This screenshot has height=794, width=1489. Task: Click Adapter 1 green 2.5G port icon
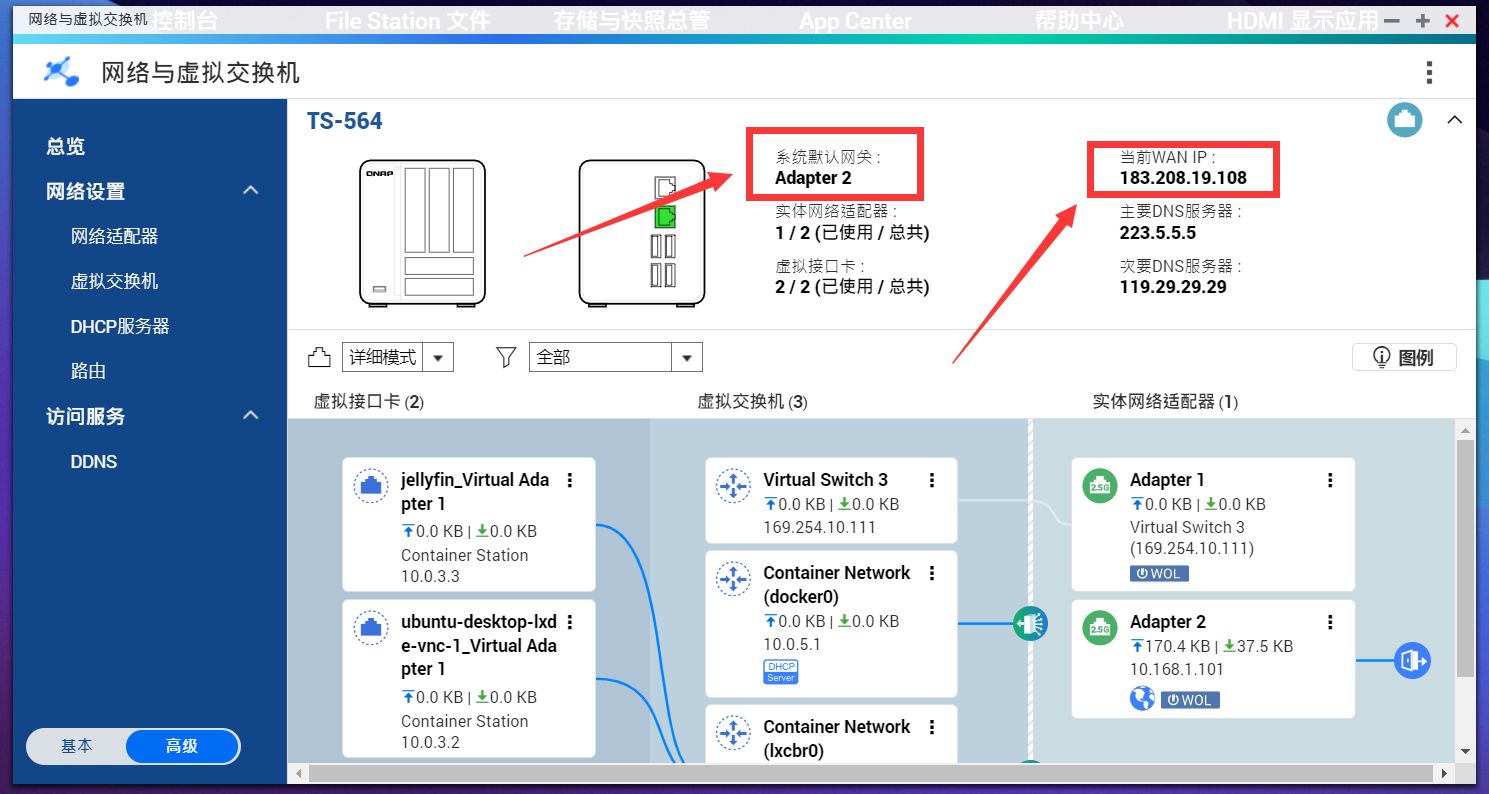pos(1100,486)
